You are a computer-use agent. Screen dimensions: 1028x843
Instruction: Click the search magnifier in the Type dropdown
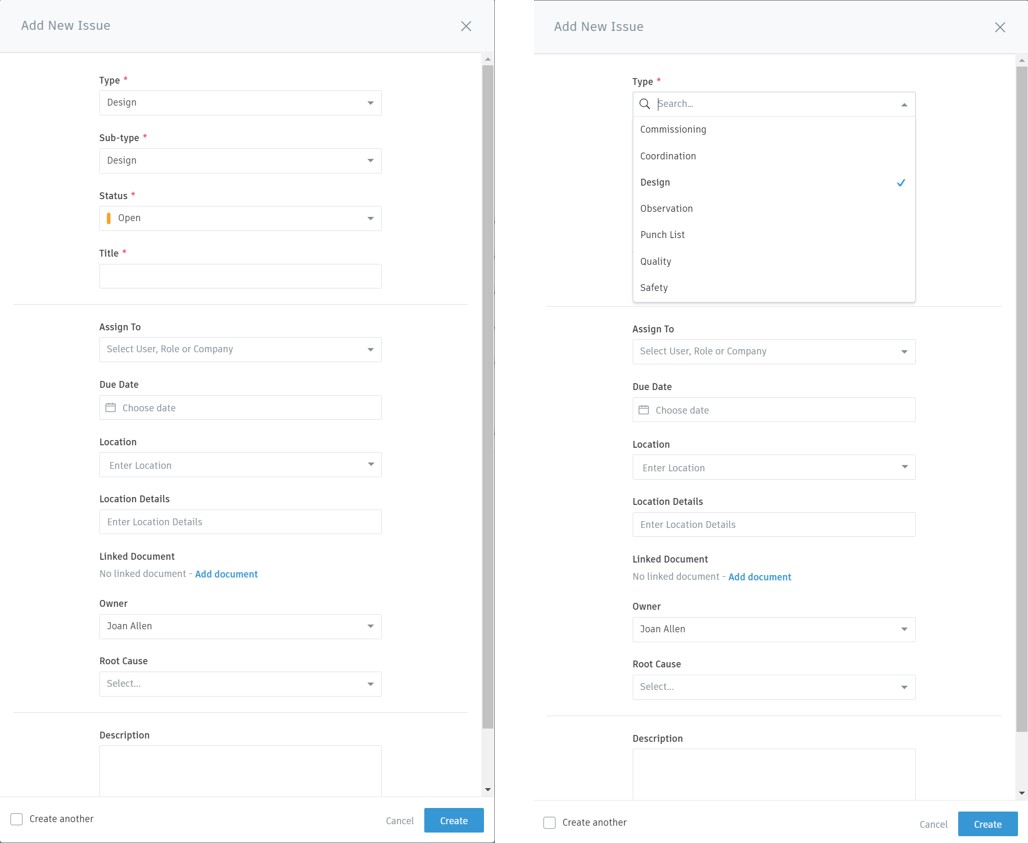tap(644, 103)
